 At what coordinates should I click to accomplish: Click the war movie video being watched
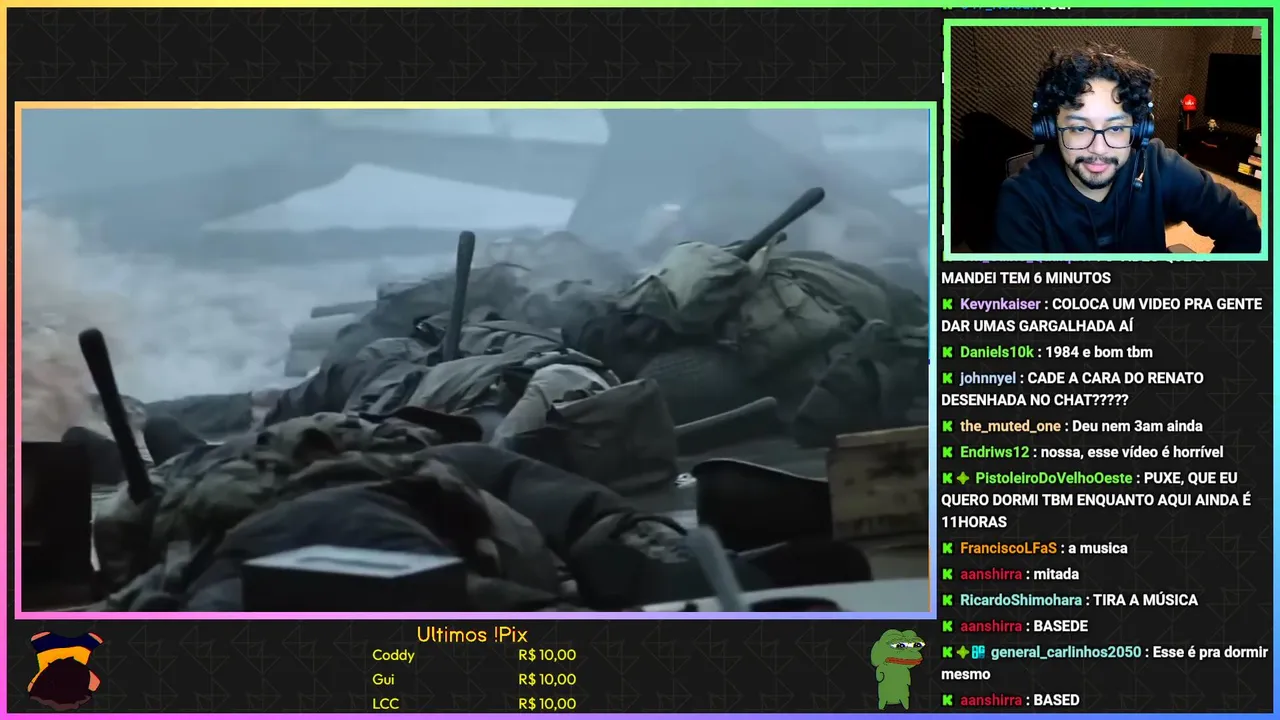(475, 360)
